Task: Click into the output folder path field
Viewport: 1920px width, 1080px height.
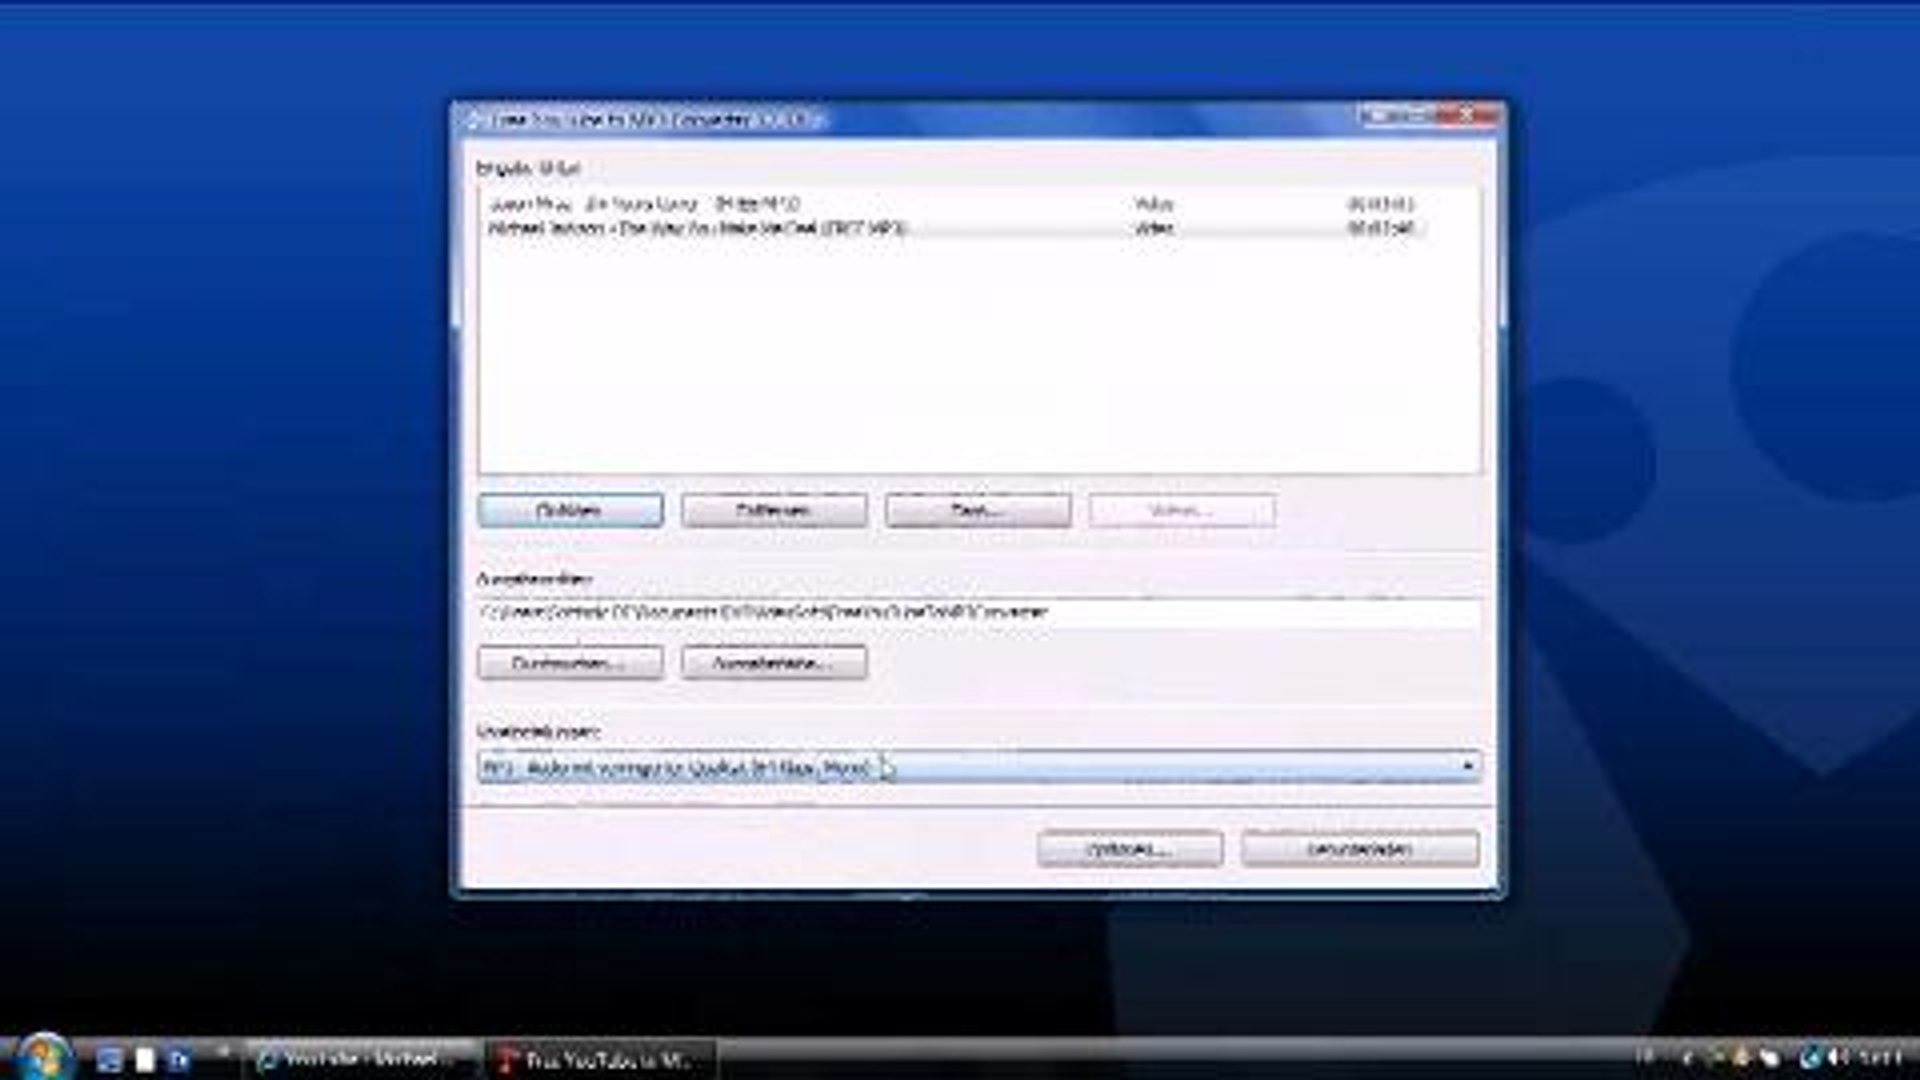Action: pos(979,612)
